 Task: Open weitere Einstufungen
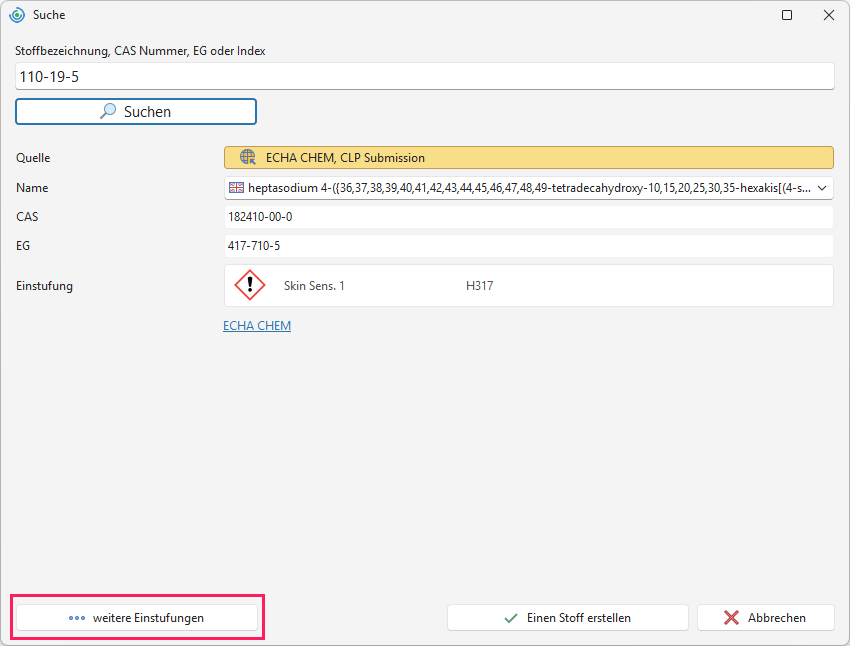pos(137,618)
